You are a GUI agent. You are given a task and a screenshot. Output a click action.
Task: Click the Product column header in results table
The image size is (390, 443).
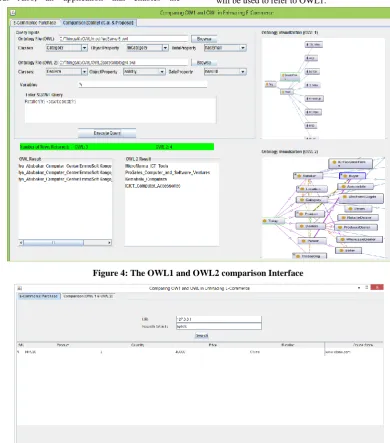click(63, 345)
